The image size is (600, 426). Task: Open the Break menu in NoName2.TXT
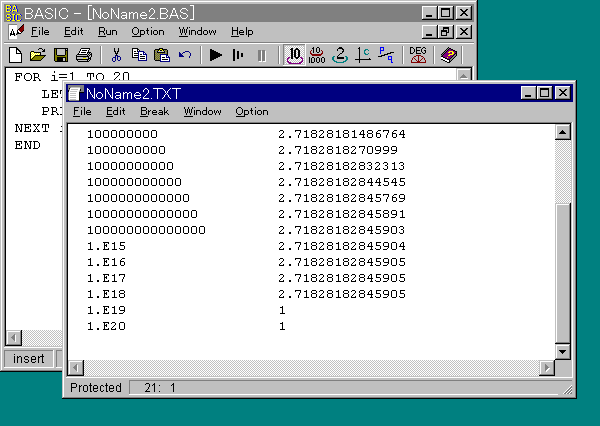pyautogui.click(x=154, y=111)
